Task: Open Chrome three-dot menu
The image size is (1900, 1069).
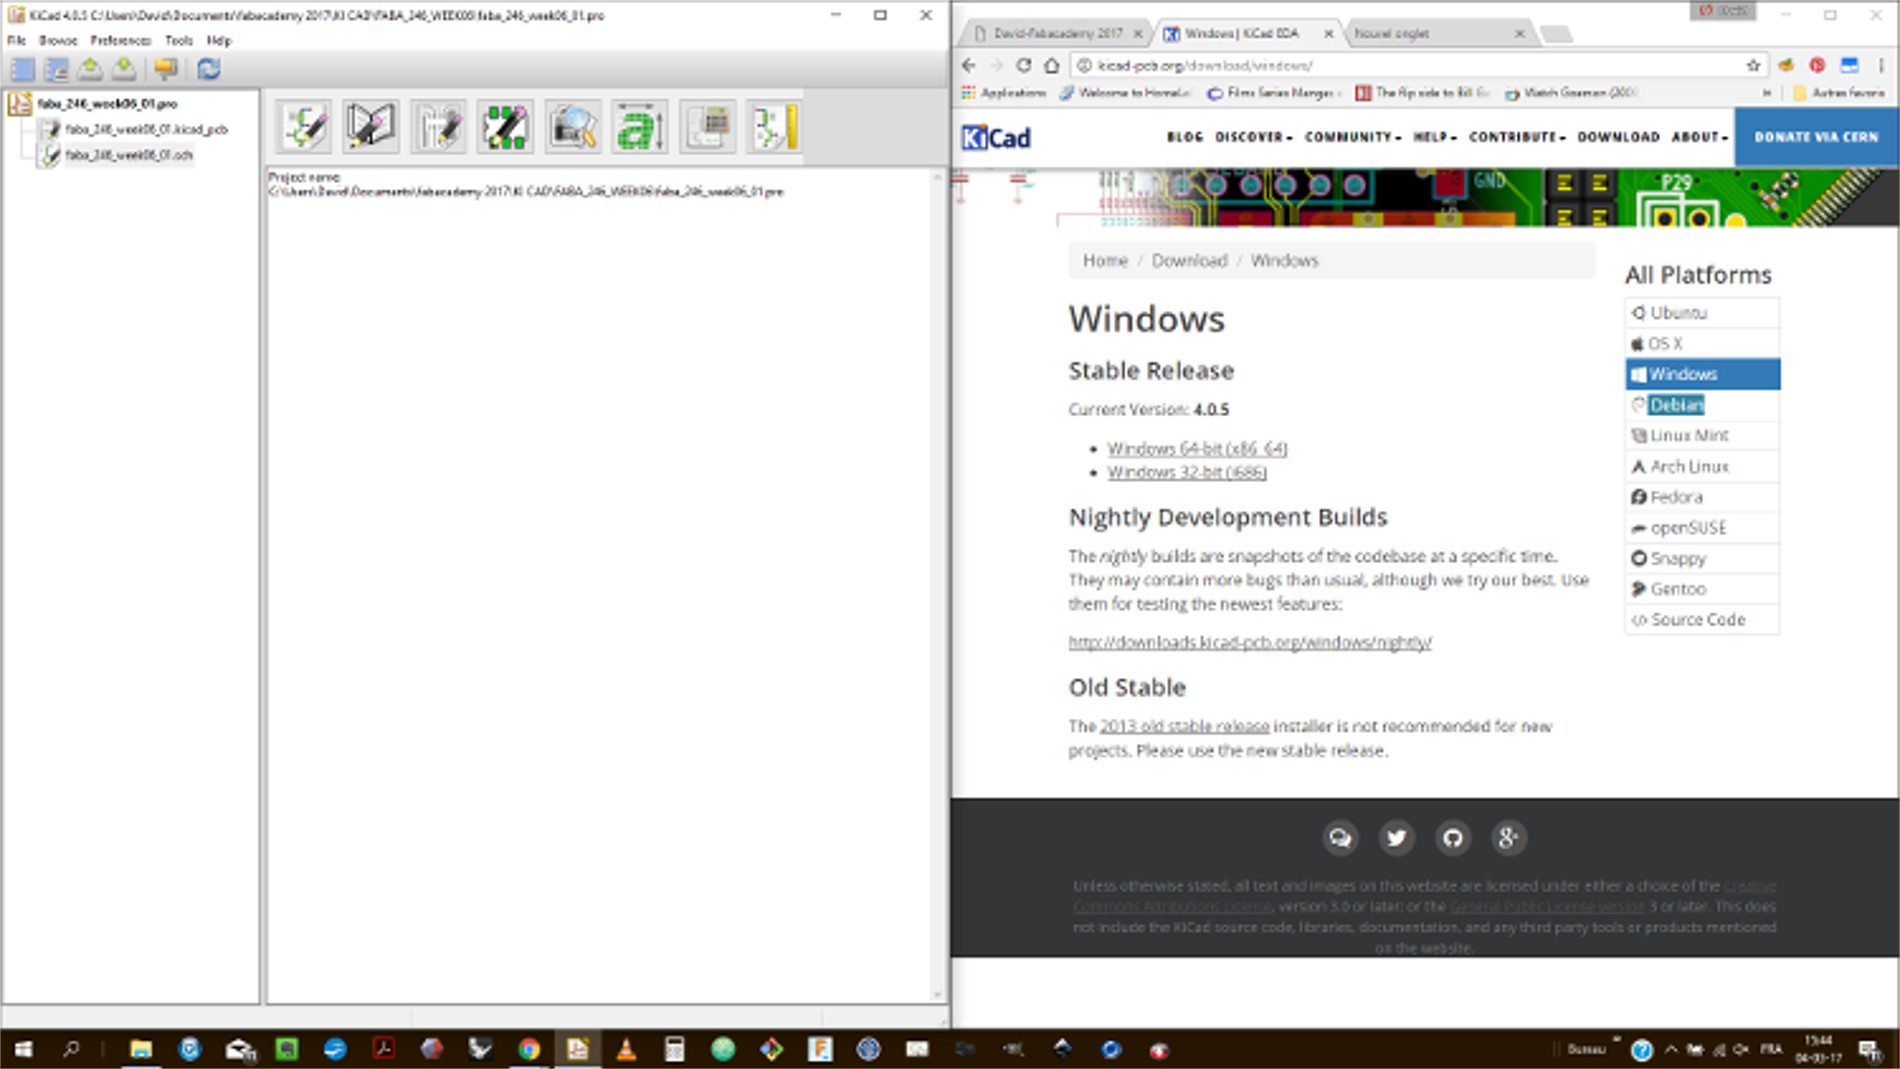Action: pyautogui.click(x=1881, y=65)
